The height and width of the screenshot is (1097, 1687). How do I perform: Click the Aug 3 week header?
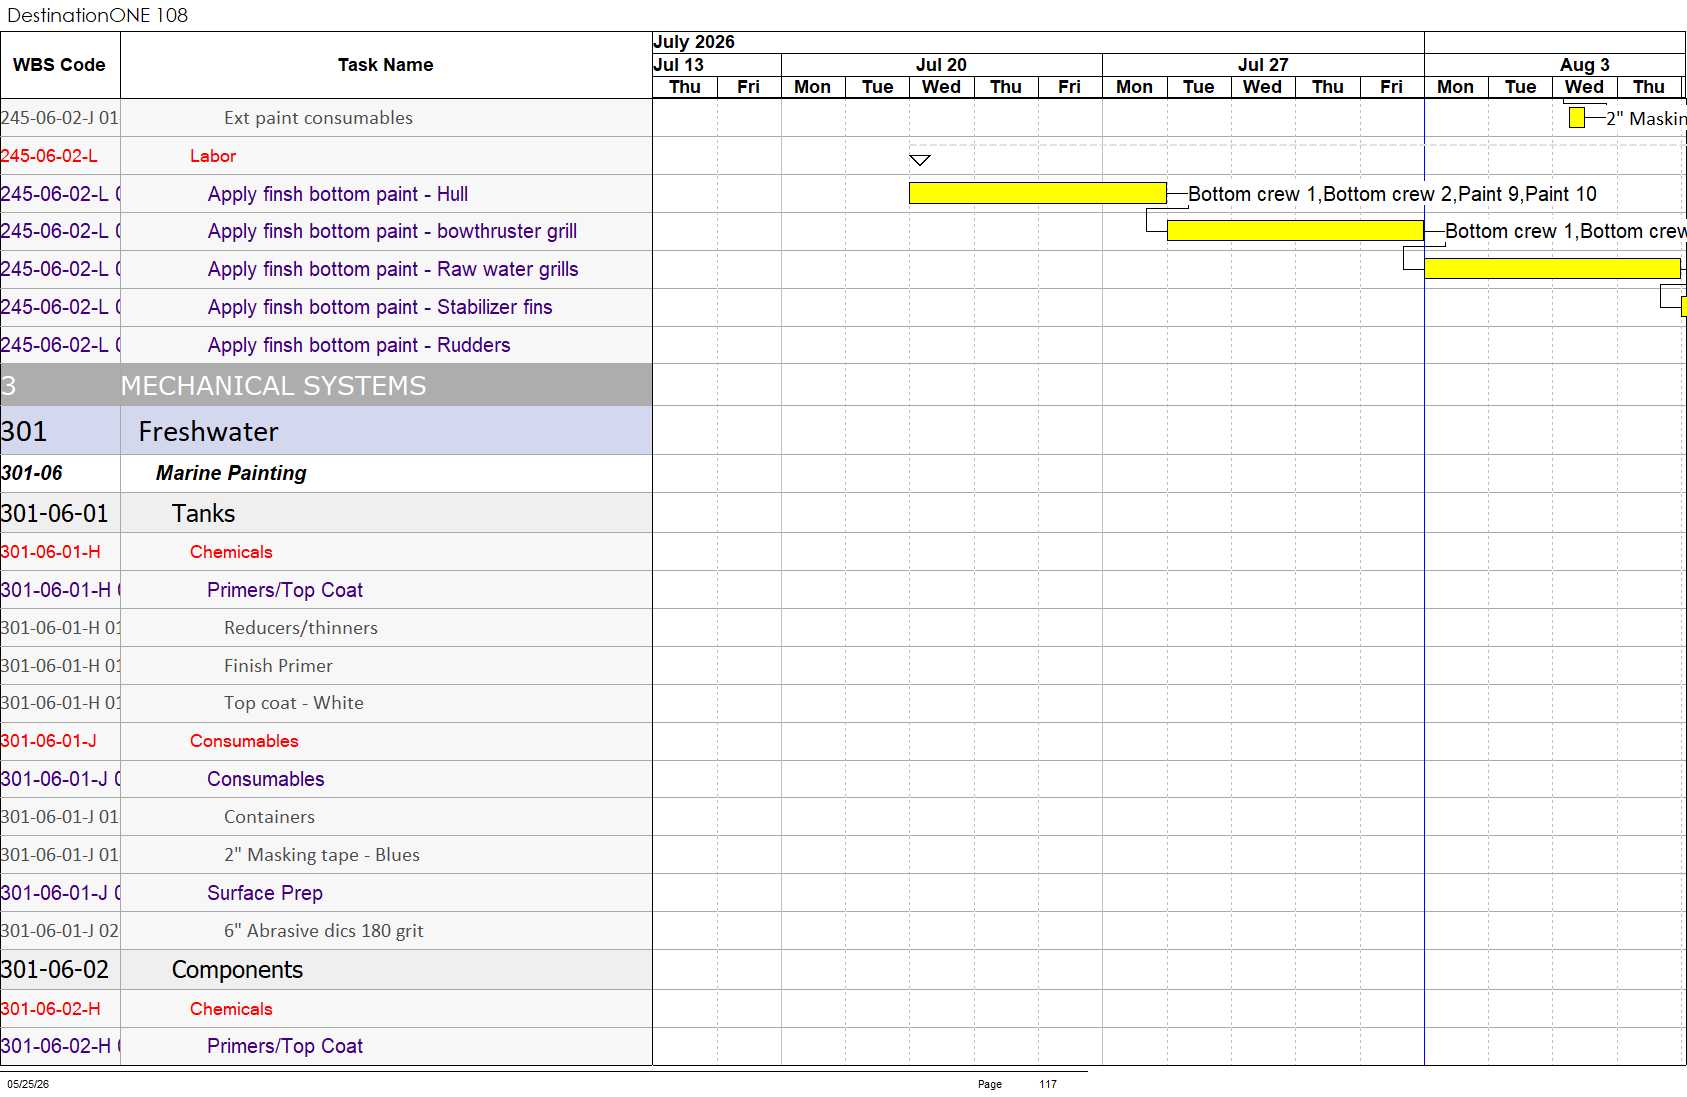pos(1584,65)
